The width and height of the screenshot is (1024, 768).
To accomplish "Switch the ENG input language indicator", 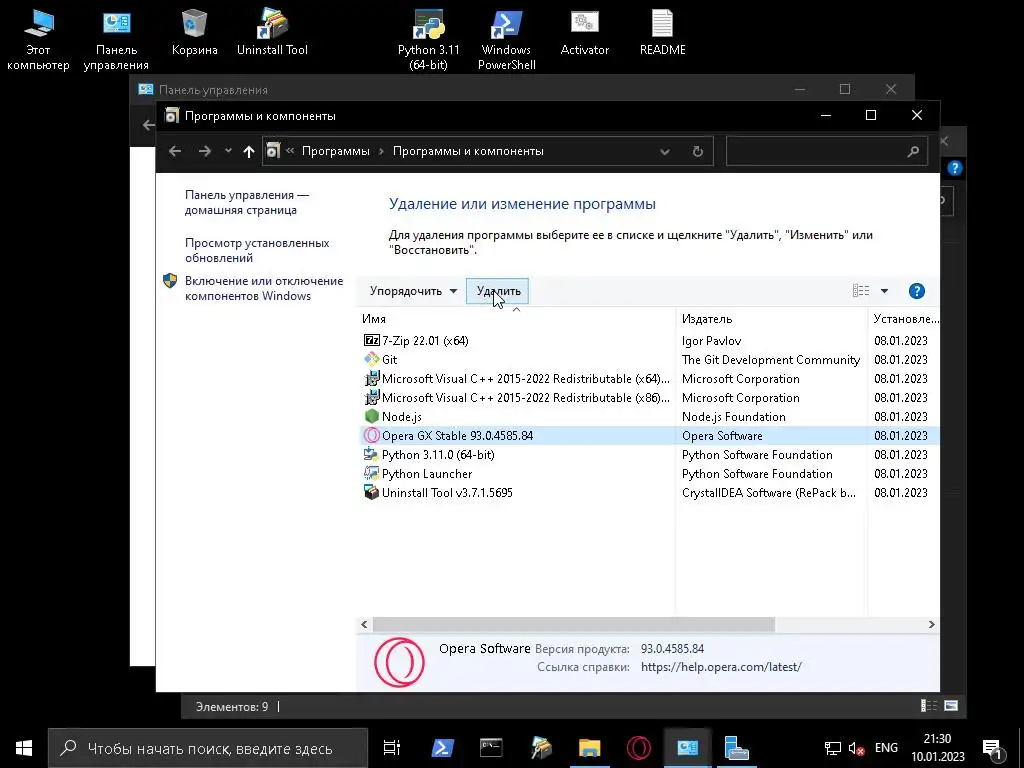I will click(x=886, y=748).
